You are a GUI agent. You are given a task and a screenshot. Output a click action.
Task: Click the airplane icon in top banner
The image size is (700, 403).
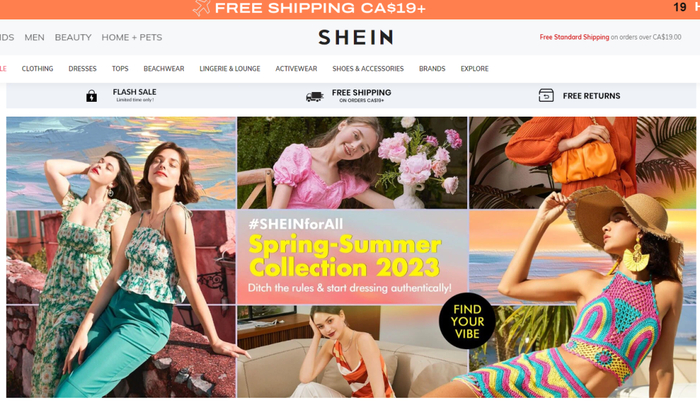point(201,8)
